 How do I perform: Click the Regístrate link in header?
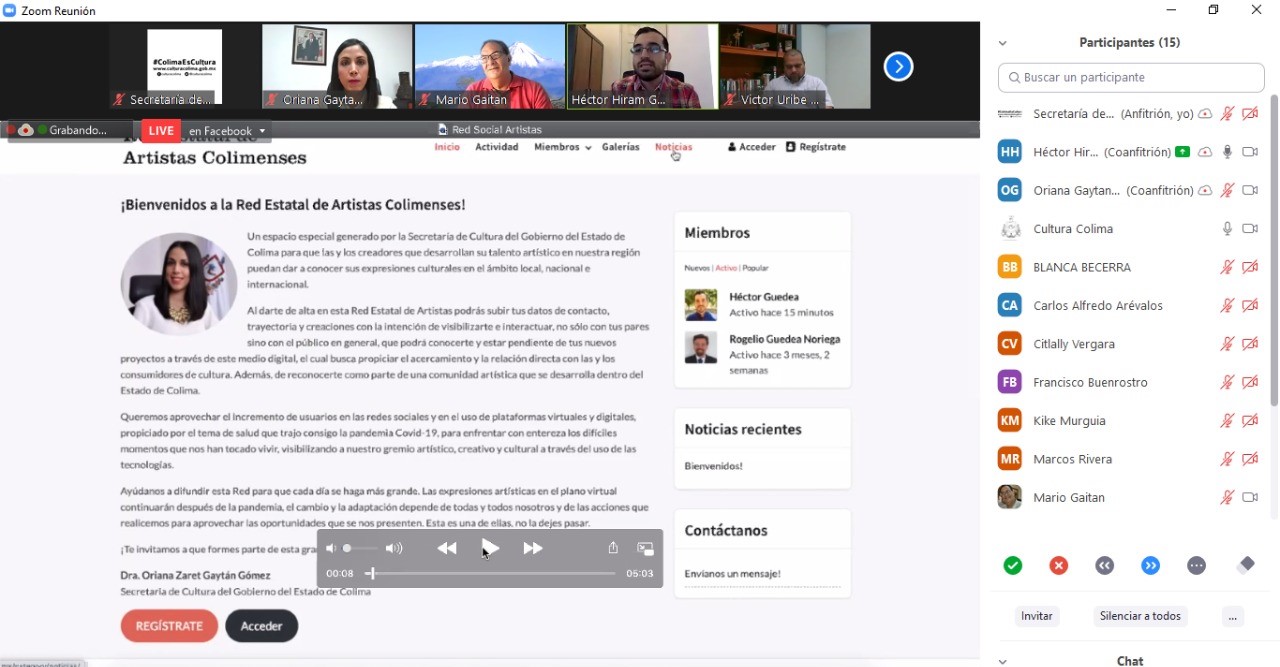pos(816,147)
